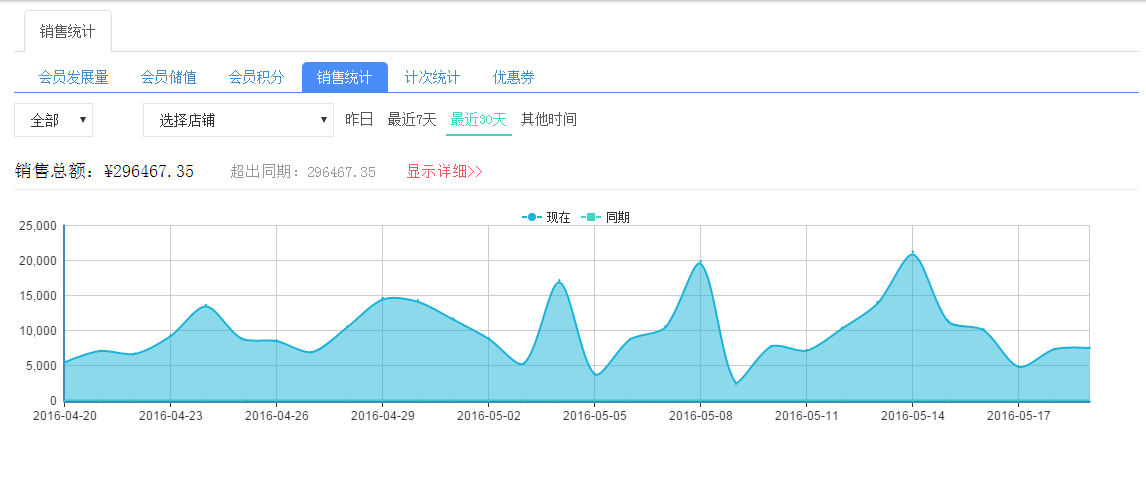Click x-axis label 2016-04-26

(x=276, y=416)
